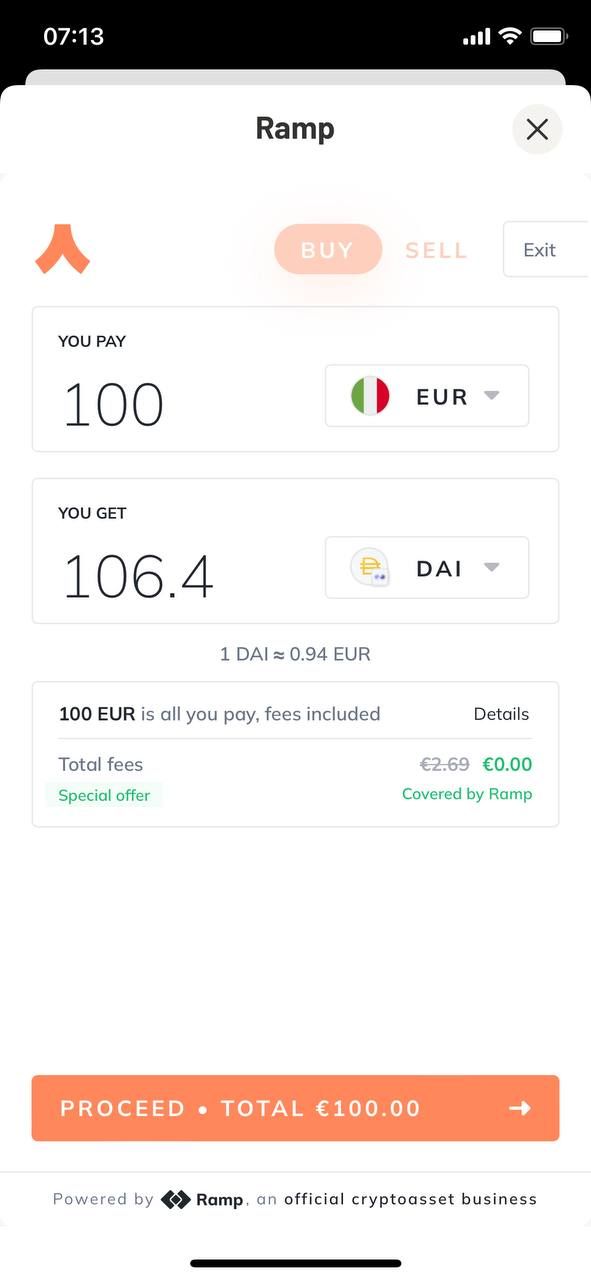This screenshot has width=591, height=1280.
Task: Tap the Italian flag icon next to EUR
Action: tap(370, 396)
